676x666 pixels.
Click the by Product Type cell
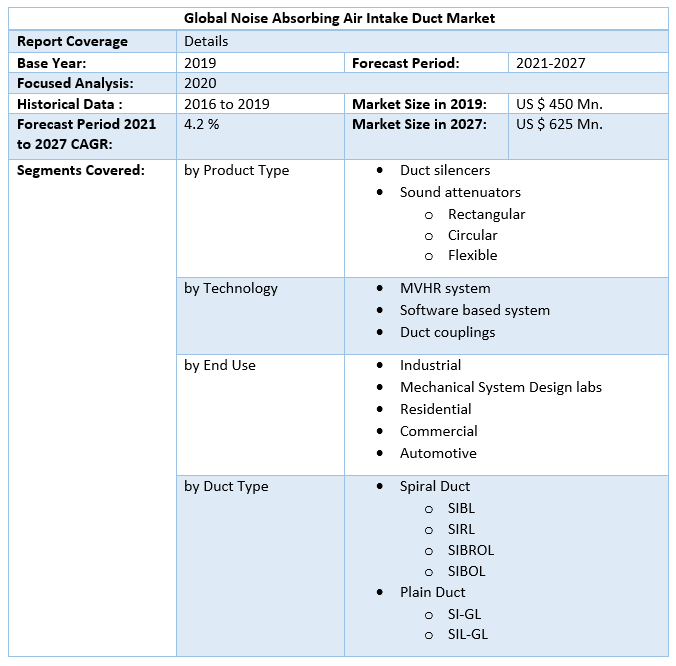click(236, 170)
